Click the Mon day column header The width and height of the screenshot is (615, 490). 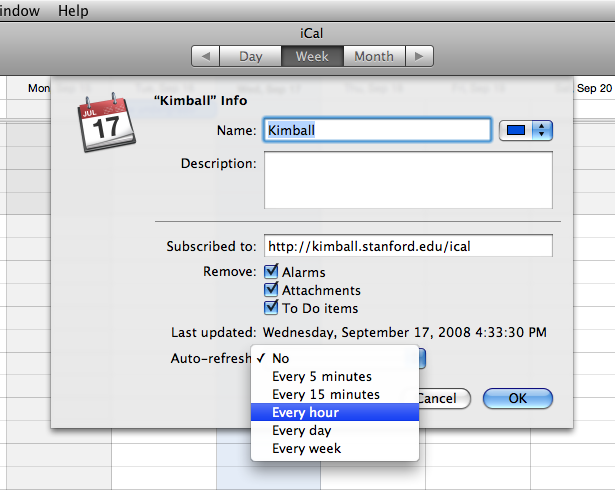tap(39, 88)
